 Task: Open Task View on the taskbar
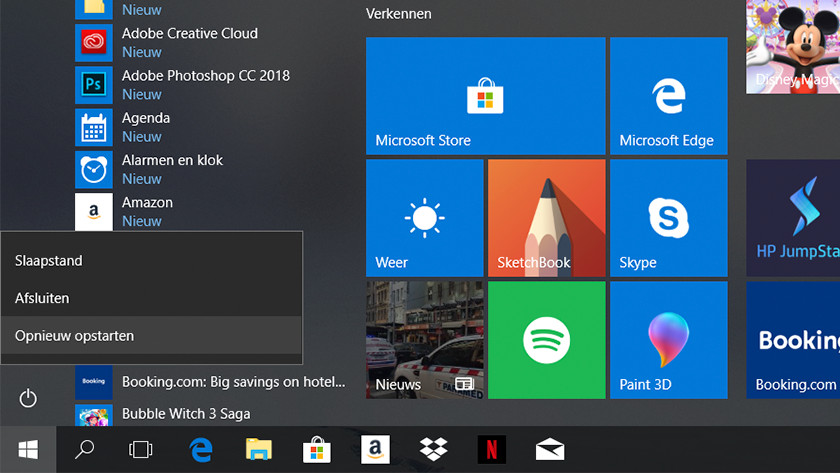pos(140,449)
